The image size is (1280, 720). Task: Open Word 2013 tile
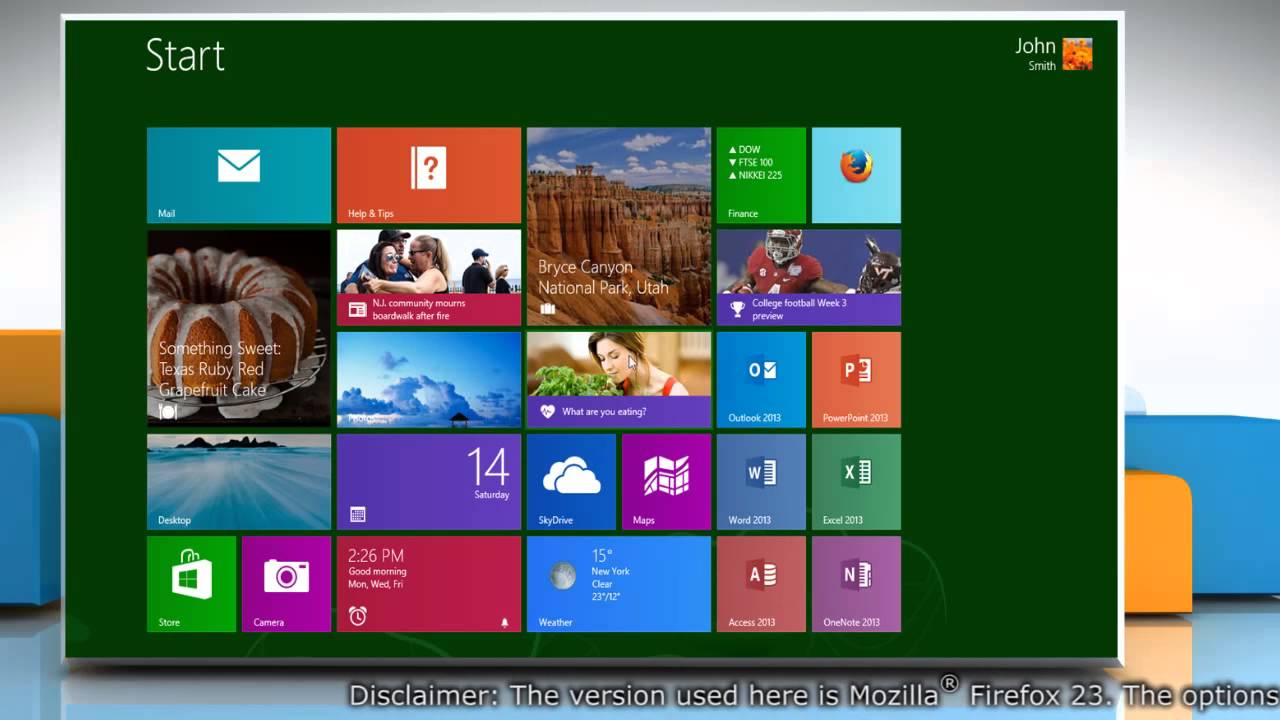pyautogui.click(x=761, y=482)
